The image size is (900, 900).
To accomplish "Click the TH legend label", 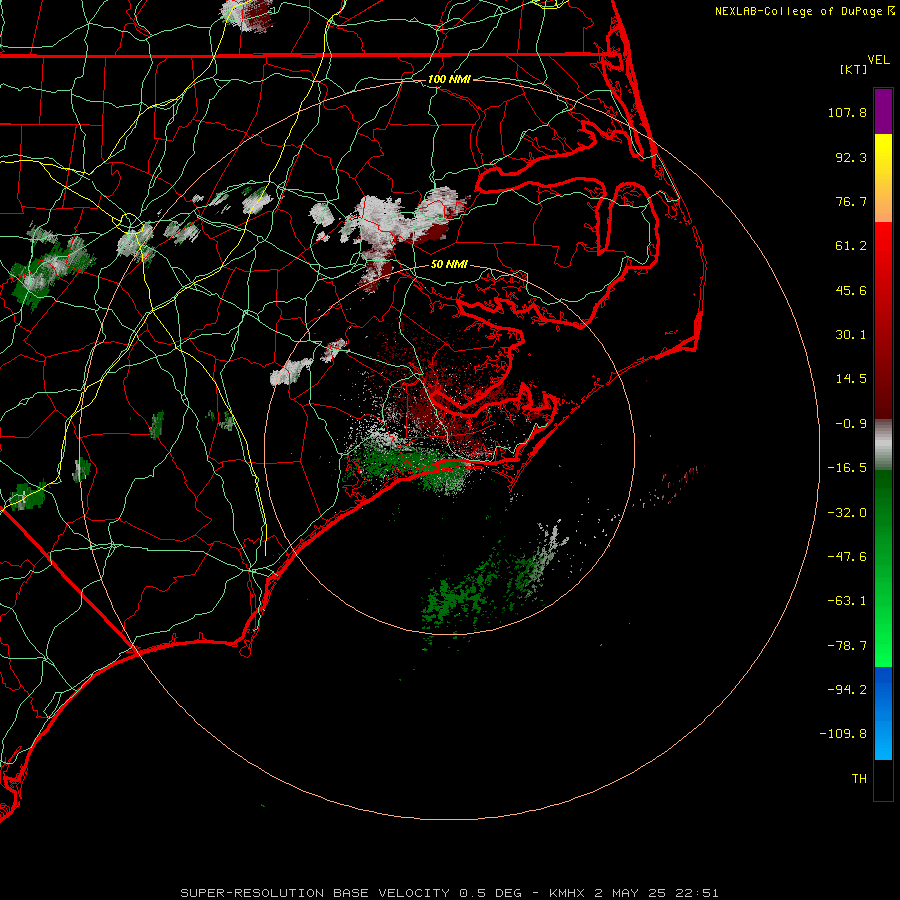I will (859, 778).
